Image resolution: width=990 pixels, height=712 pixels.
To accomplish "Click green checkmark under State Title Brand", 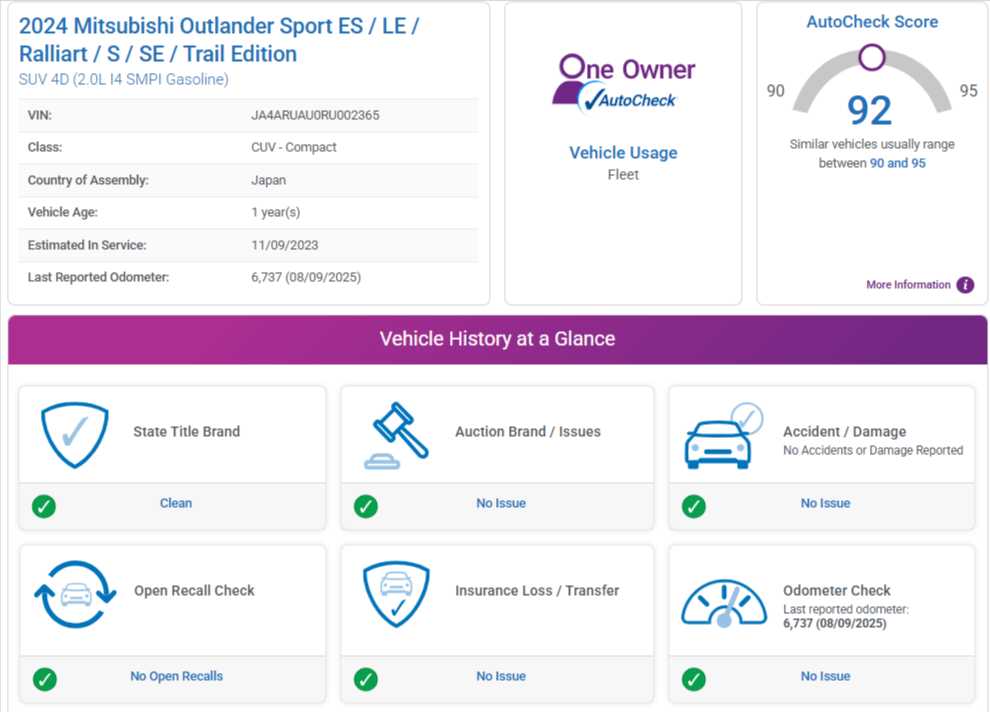I will pos(44,506).
